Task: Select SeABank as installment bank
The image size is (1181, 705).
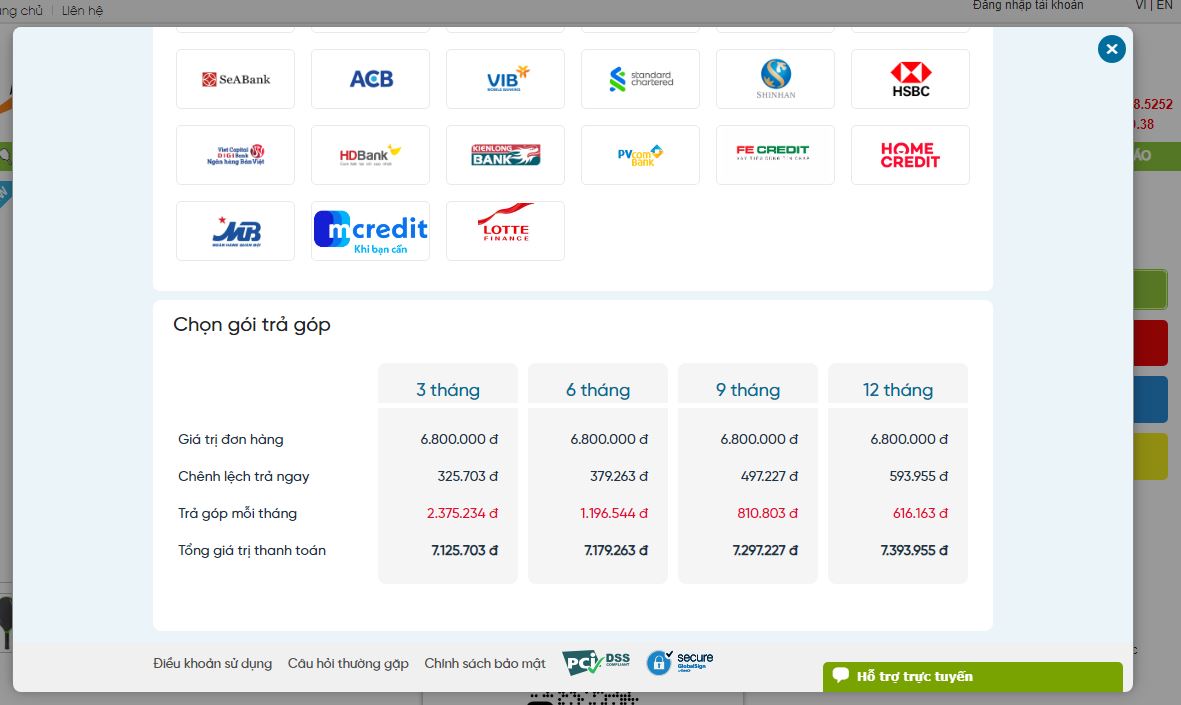Action: [235, 79]
